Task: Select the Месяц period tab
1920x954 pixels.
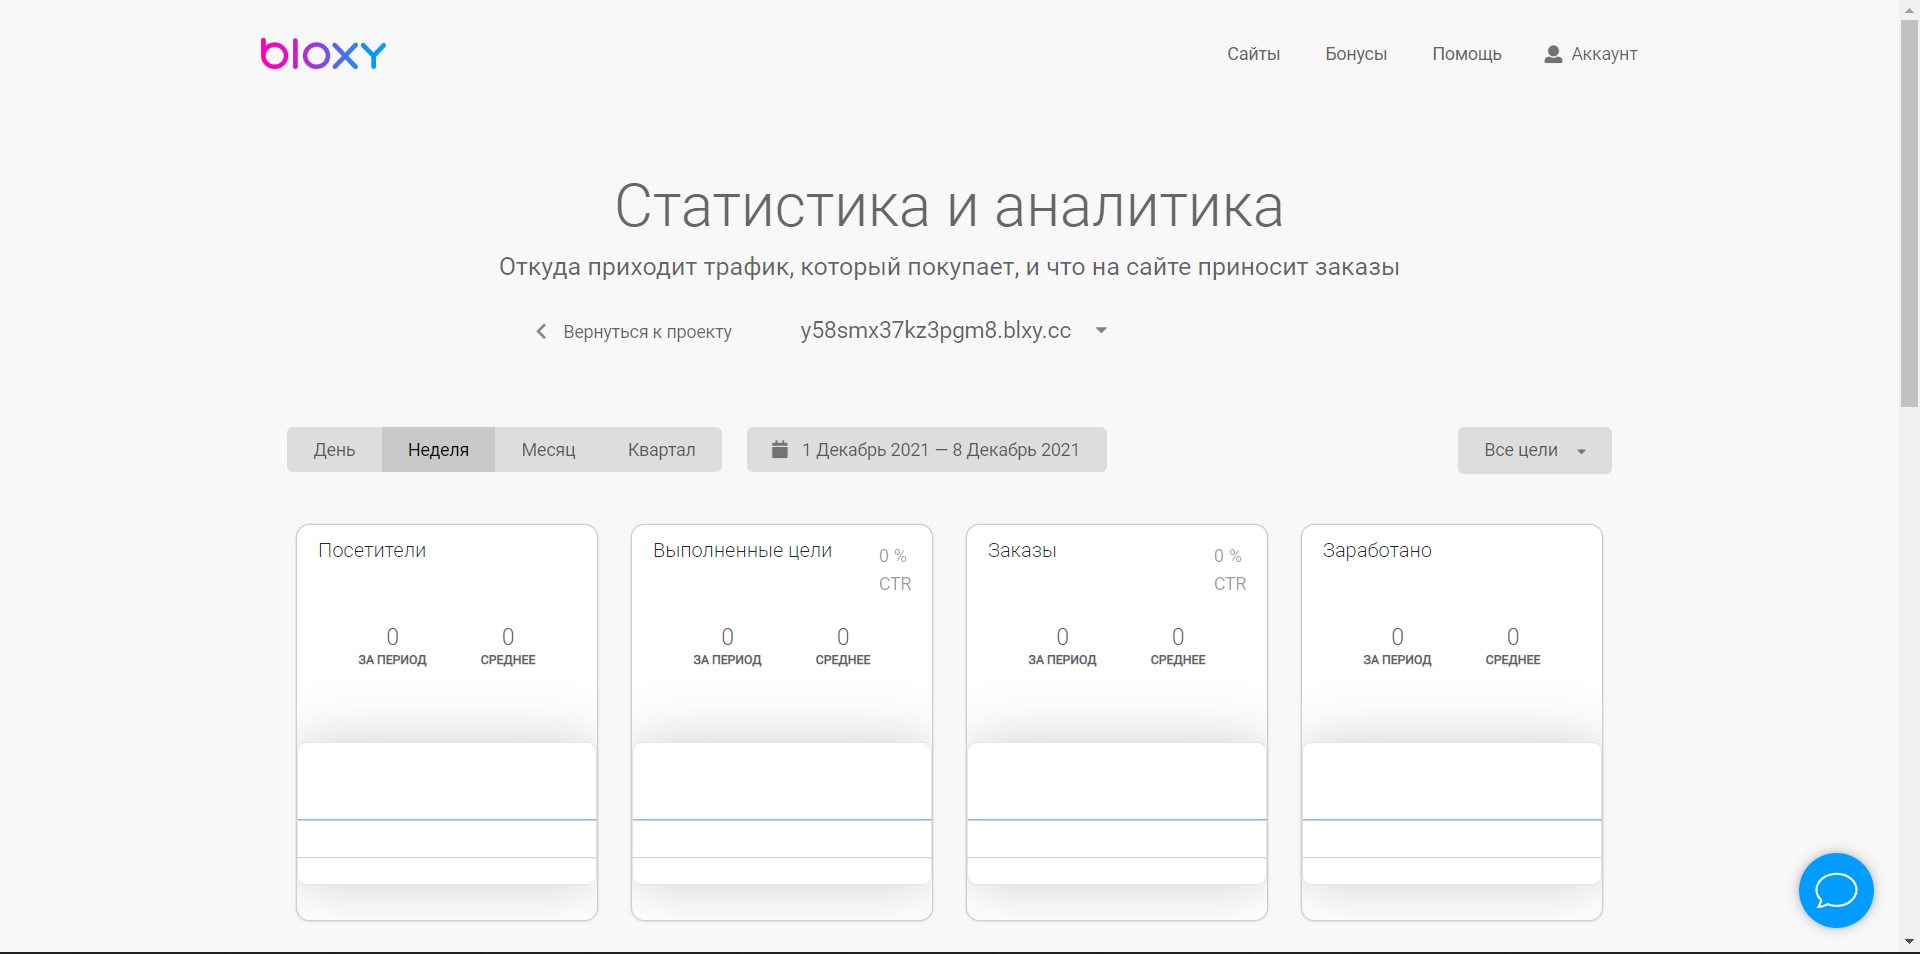Action: pos(548,450)
